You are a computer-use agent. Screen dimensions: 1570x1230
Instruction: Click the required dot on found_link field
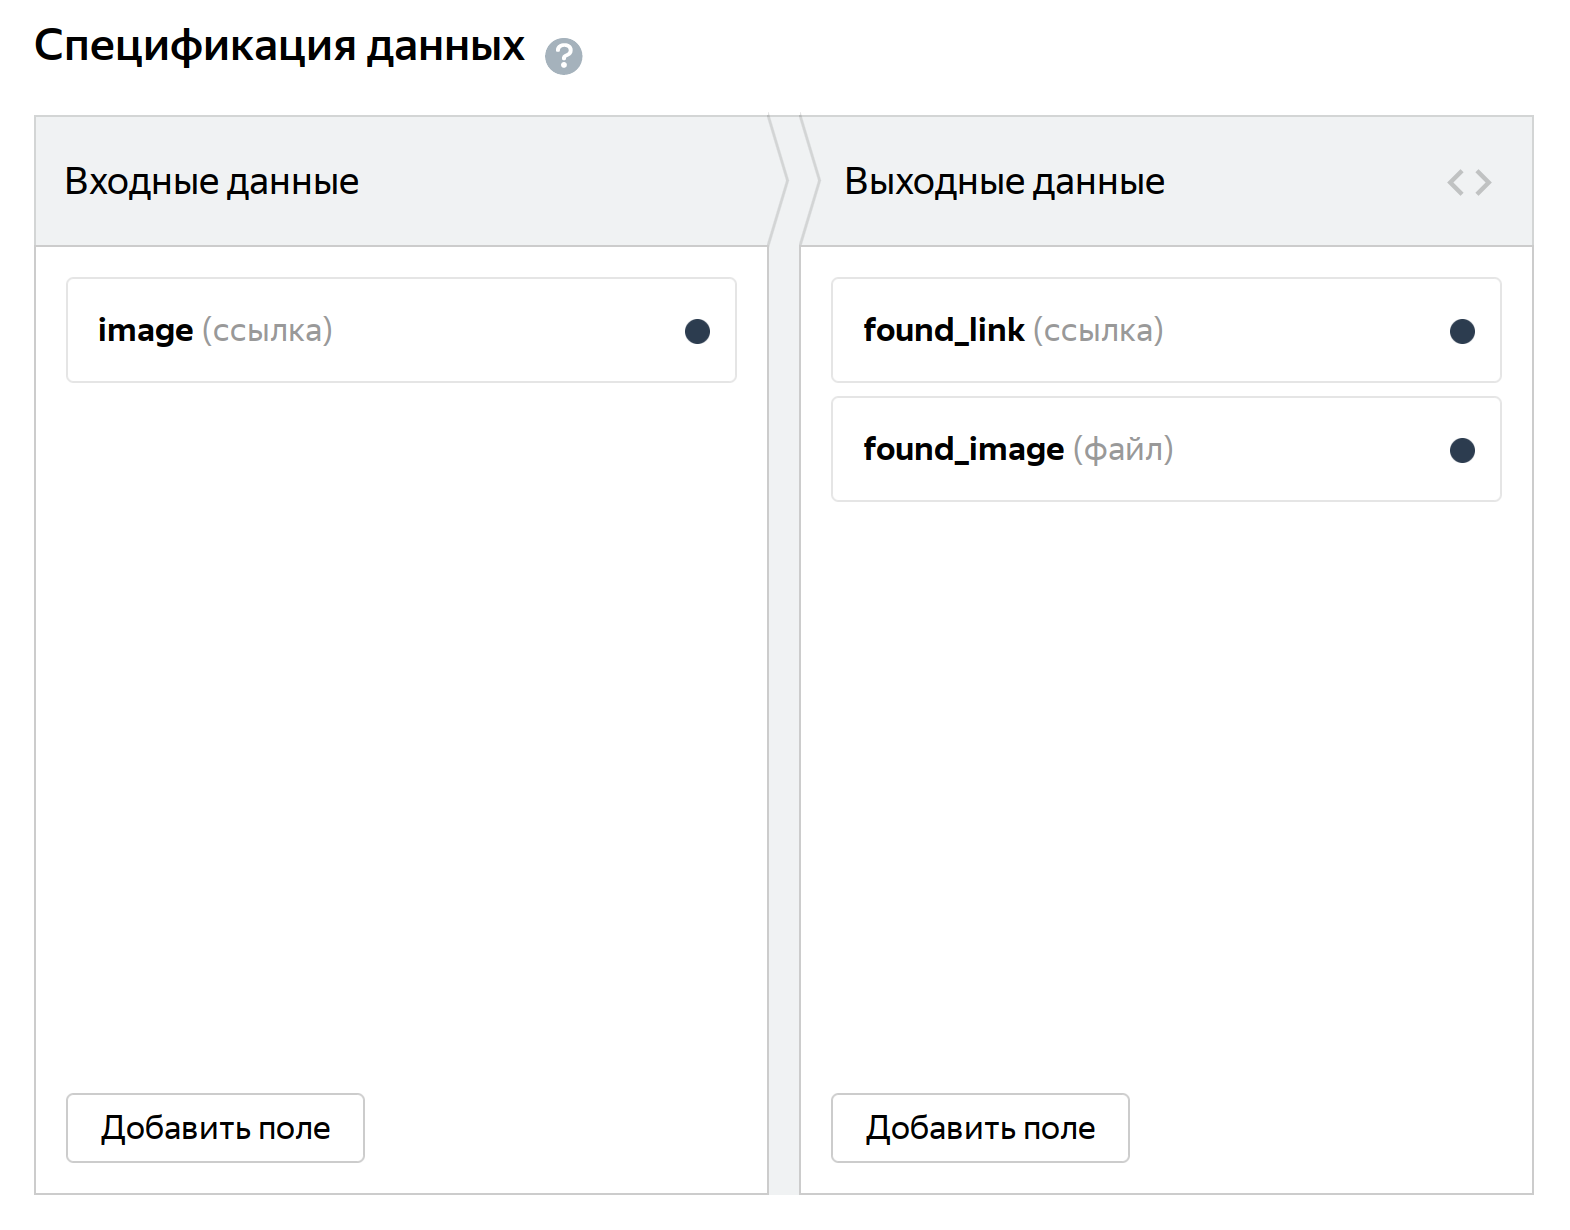(x=1462, y=331)
